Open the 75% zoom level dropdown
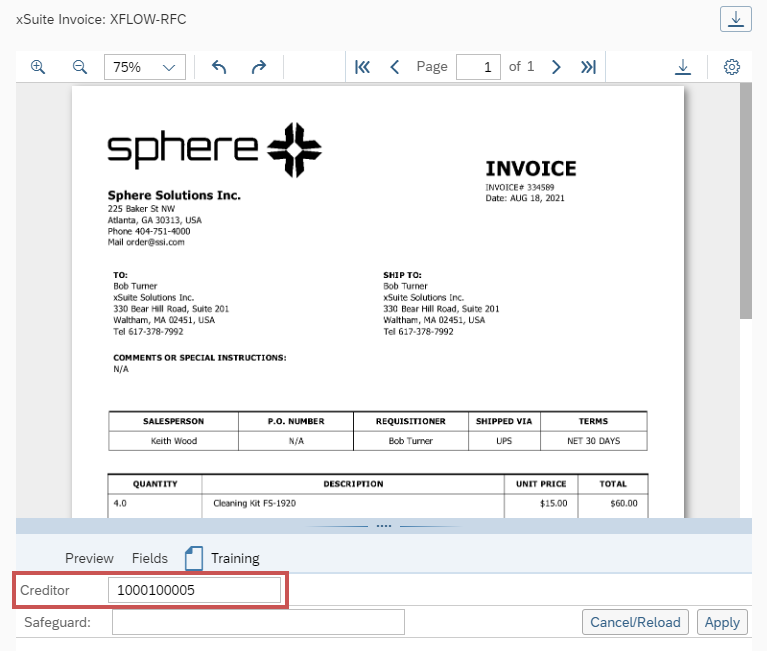767x651 pixels. pyautogui.click(x=145, y=67)
